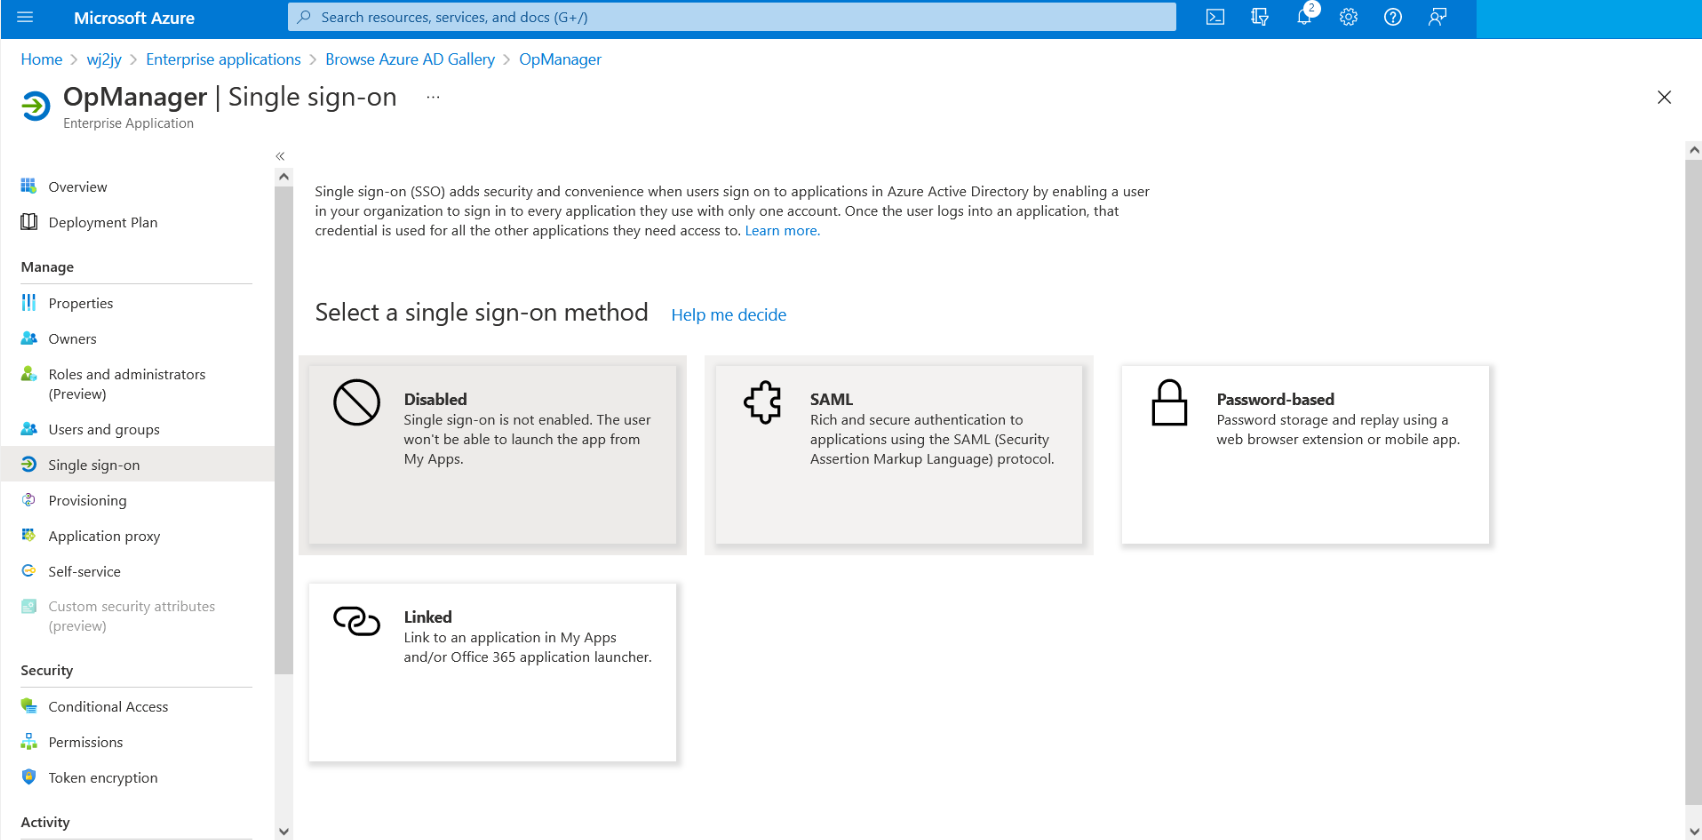
Task: Open the hamburger portal menu
Action: [25, 17]
